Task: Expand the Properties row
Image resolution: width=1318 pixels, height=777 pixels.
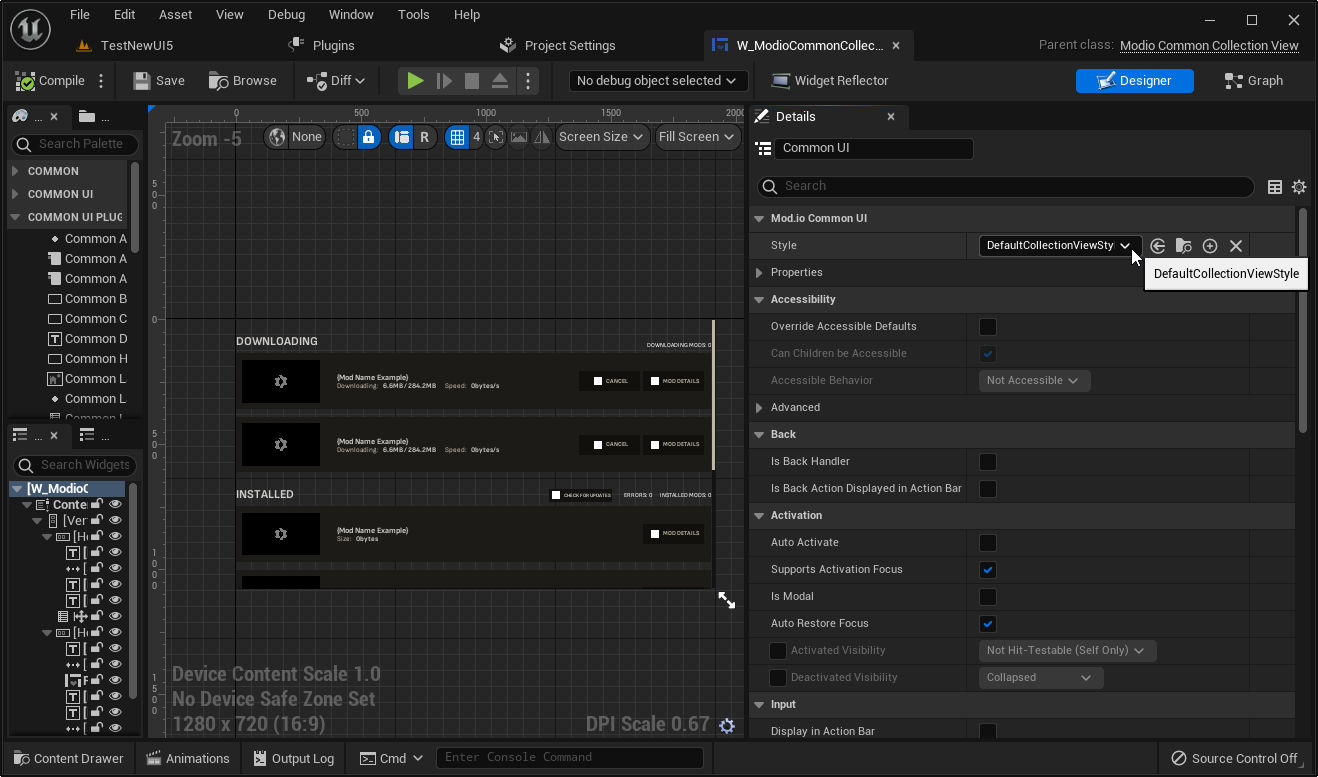Action: (759, 273)
